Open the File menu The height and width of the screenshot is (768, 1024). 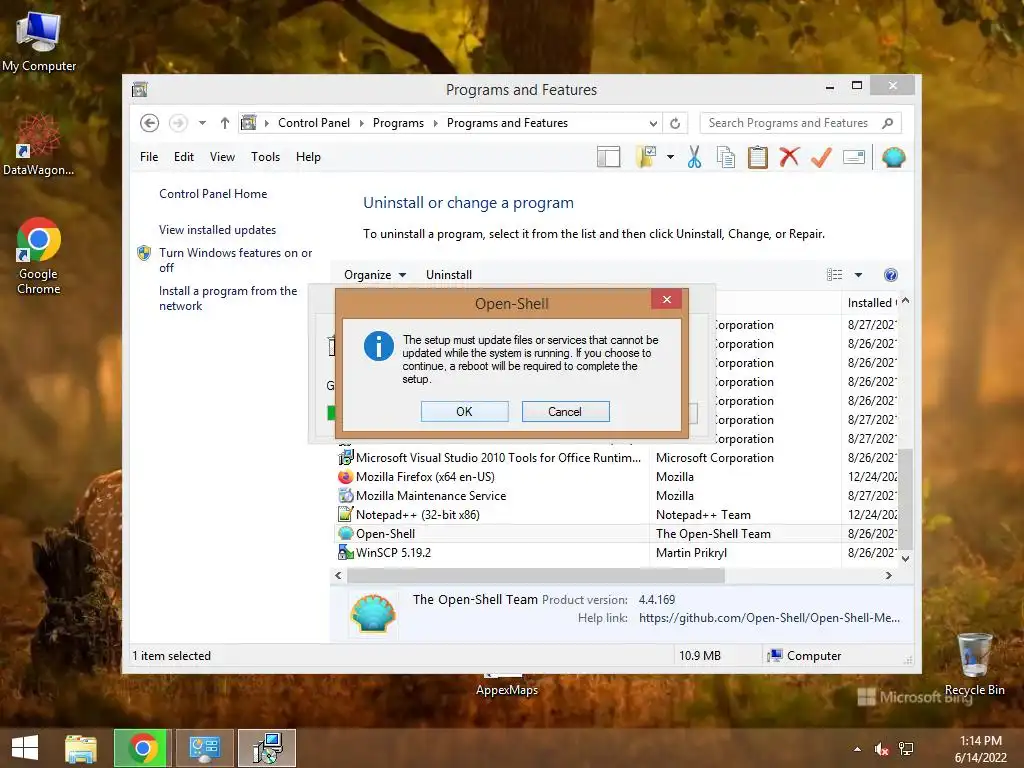coord(149,157)
